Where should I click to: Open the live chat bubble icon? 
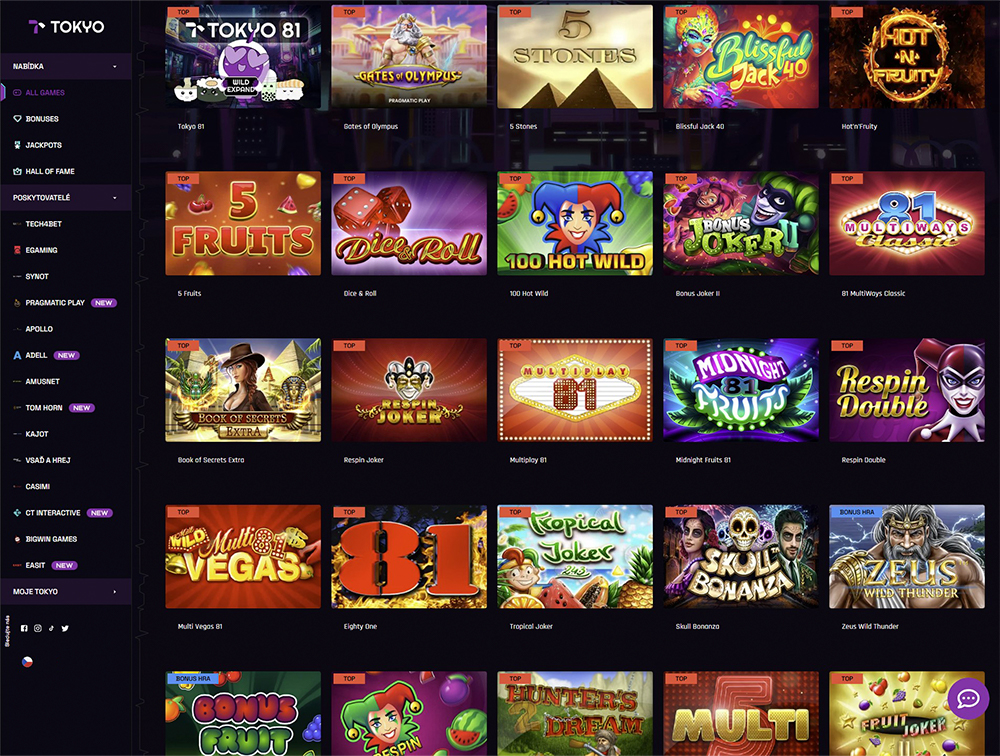pyautogui.click(x=968, y=699)
